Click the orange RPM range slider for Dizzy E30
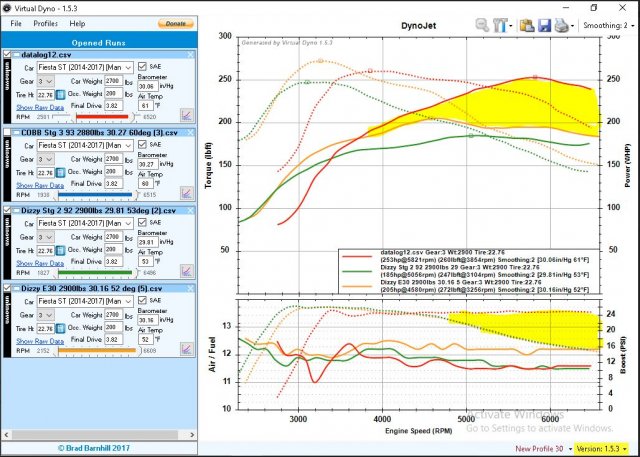640x457 pixels. point(97,351)
